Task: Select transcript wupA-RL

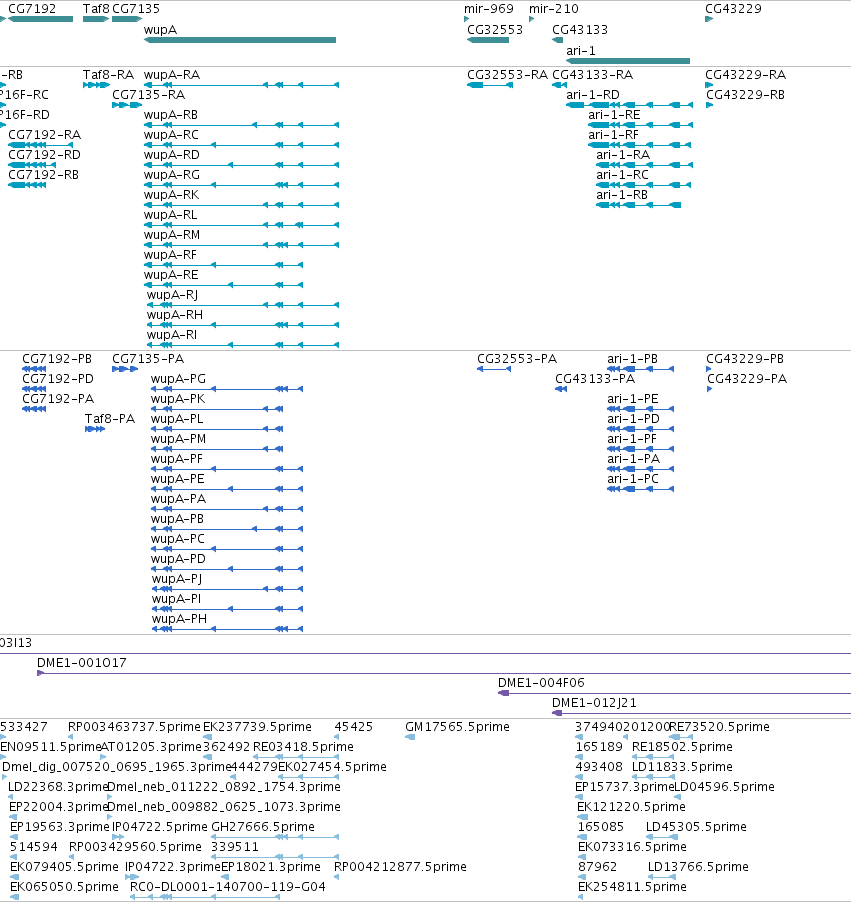Action: click(x=241, y=225)
